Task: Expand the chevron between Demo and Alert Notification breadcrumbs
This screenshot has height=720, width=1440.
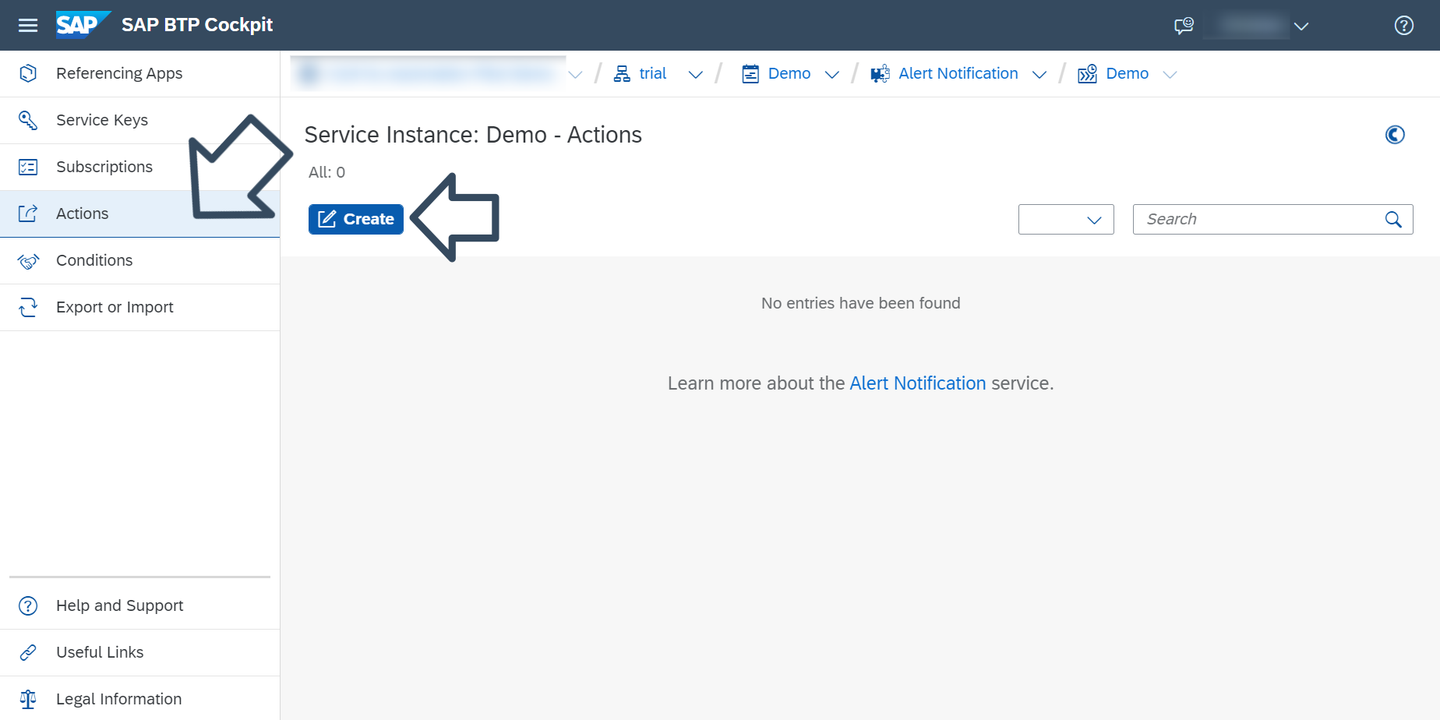Action: (831, 75)
